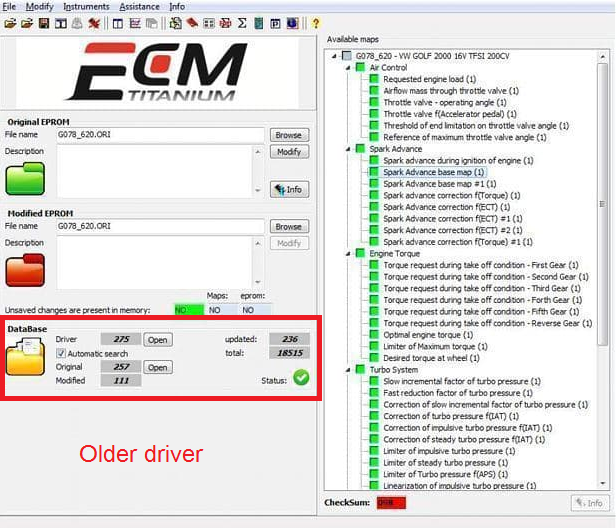This screenshot has width=616, height=528.
Task: Click the first open-folder icon in toolbar
Action: (10, 23)
